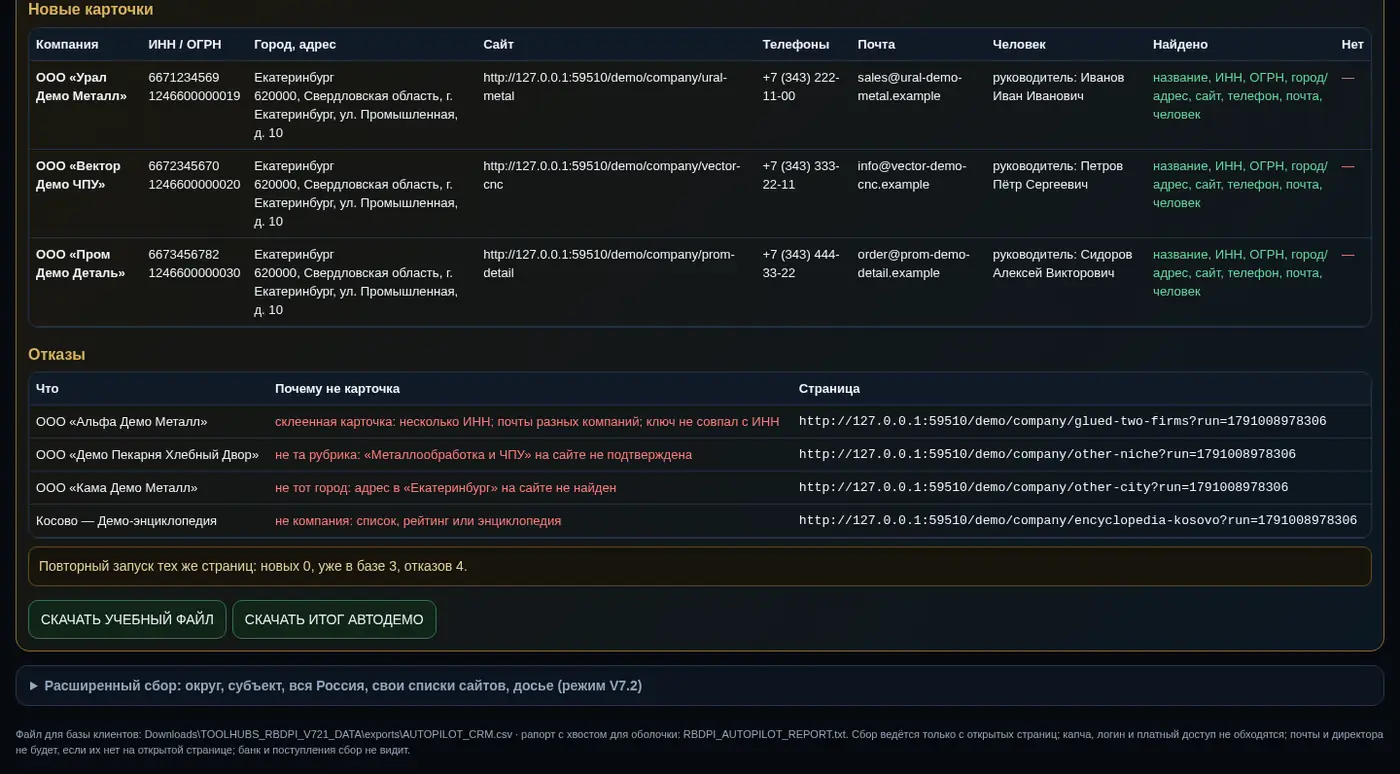Click the «Повторный запуск тех же страниц» status message
Screen dimensions: 1400x774
700,566
